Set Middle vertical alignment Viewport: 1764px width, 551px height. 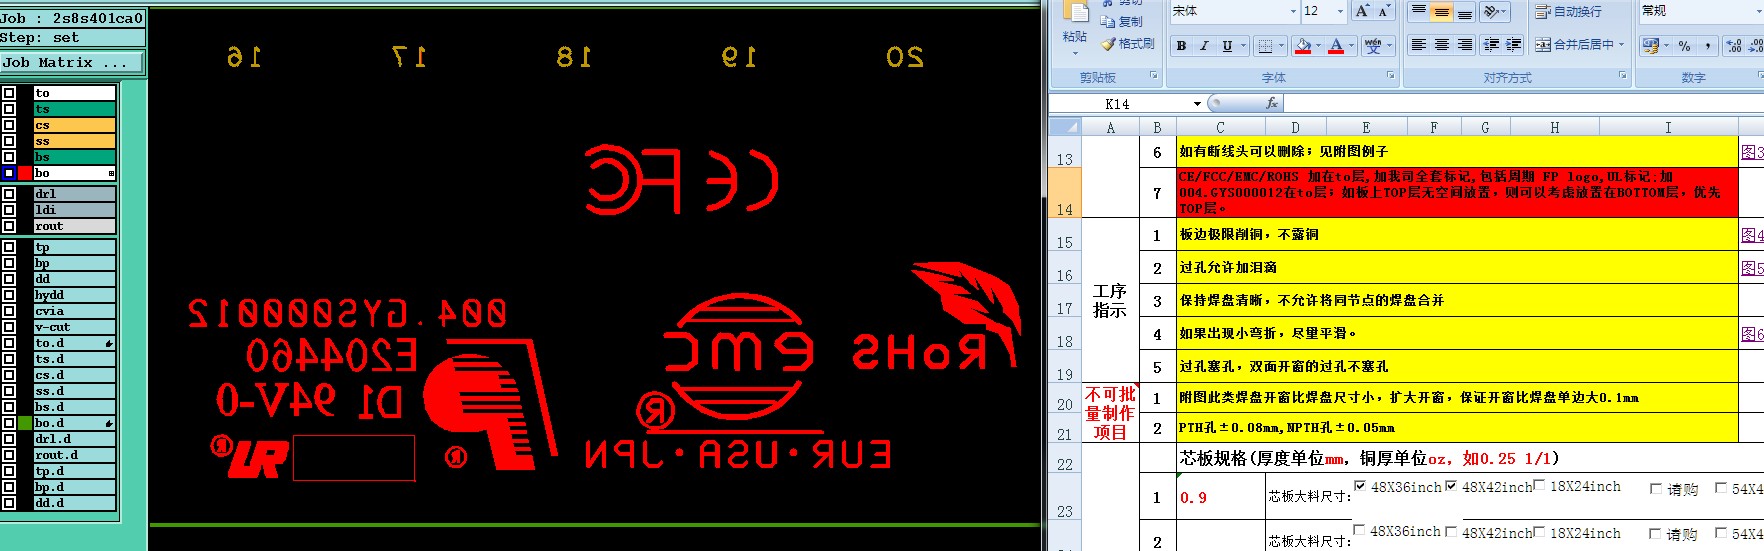point(1441,12)
